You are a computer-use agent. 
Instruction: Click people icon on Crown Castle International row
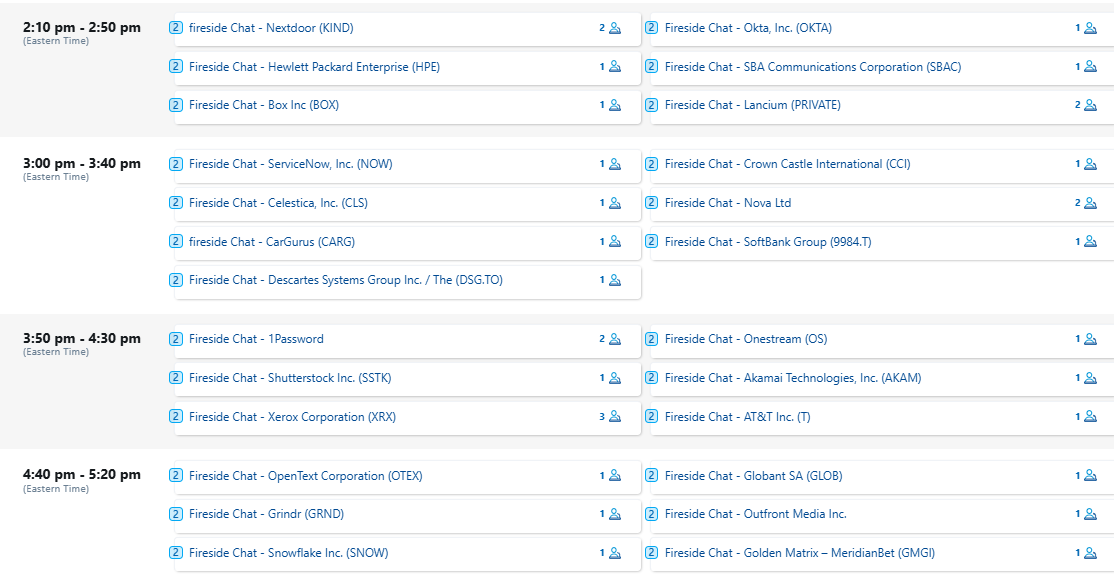pos(1091,164)
